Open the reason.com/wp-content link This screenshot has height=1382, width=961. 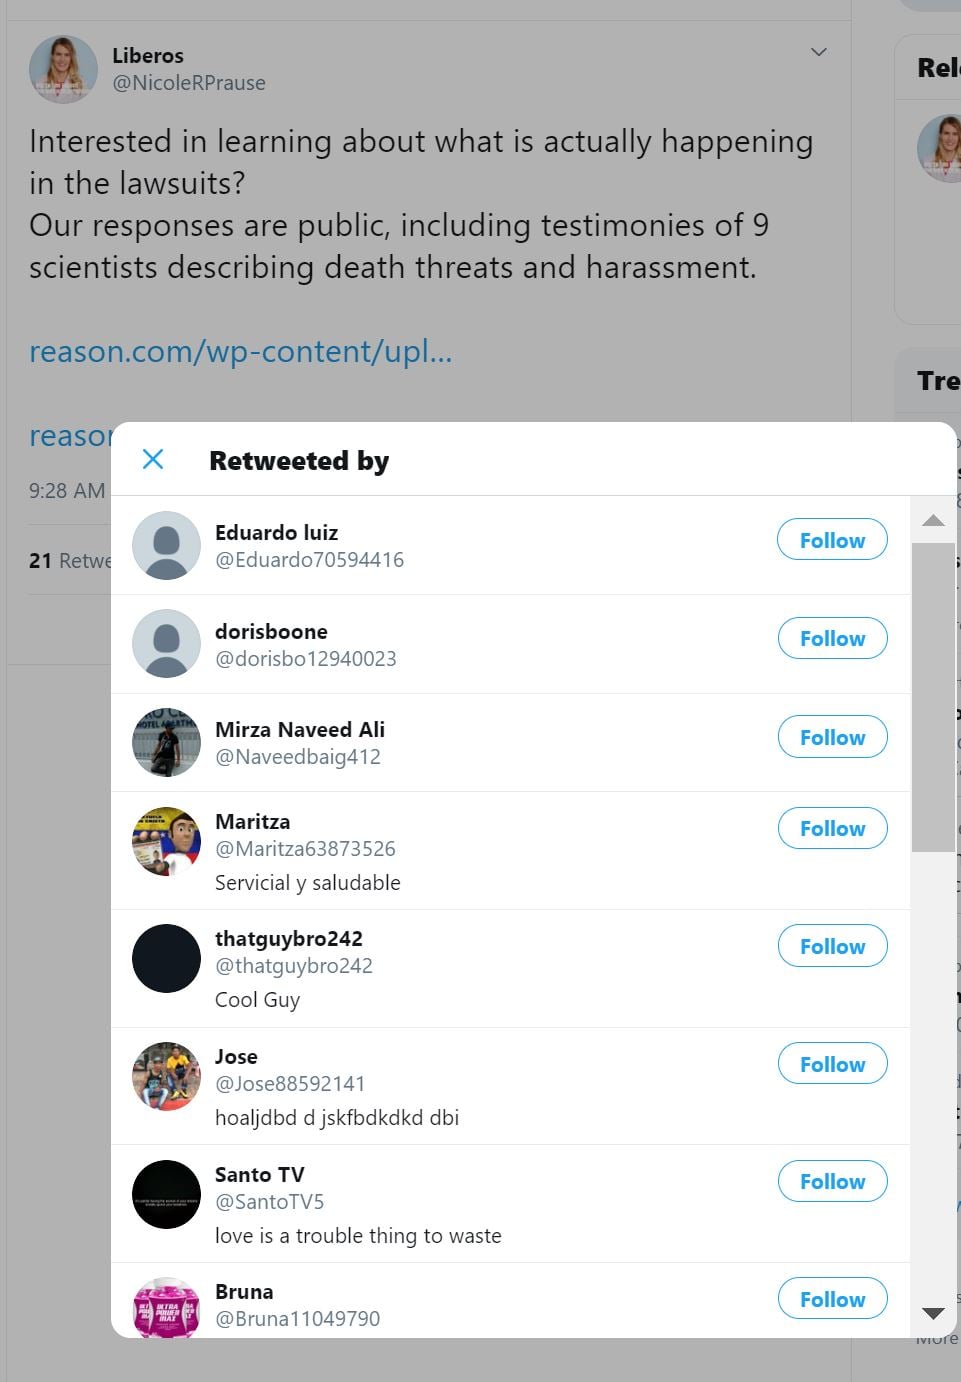tap(241, 351)
